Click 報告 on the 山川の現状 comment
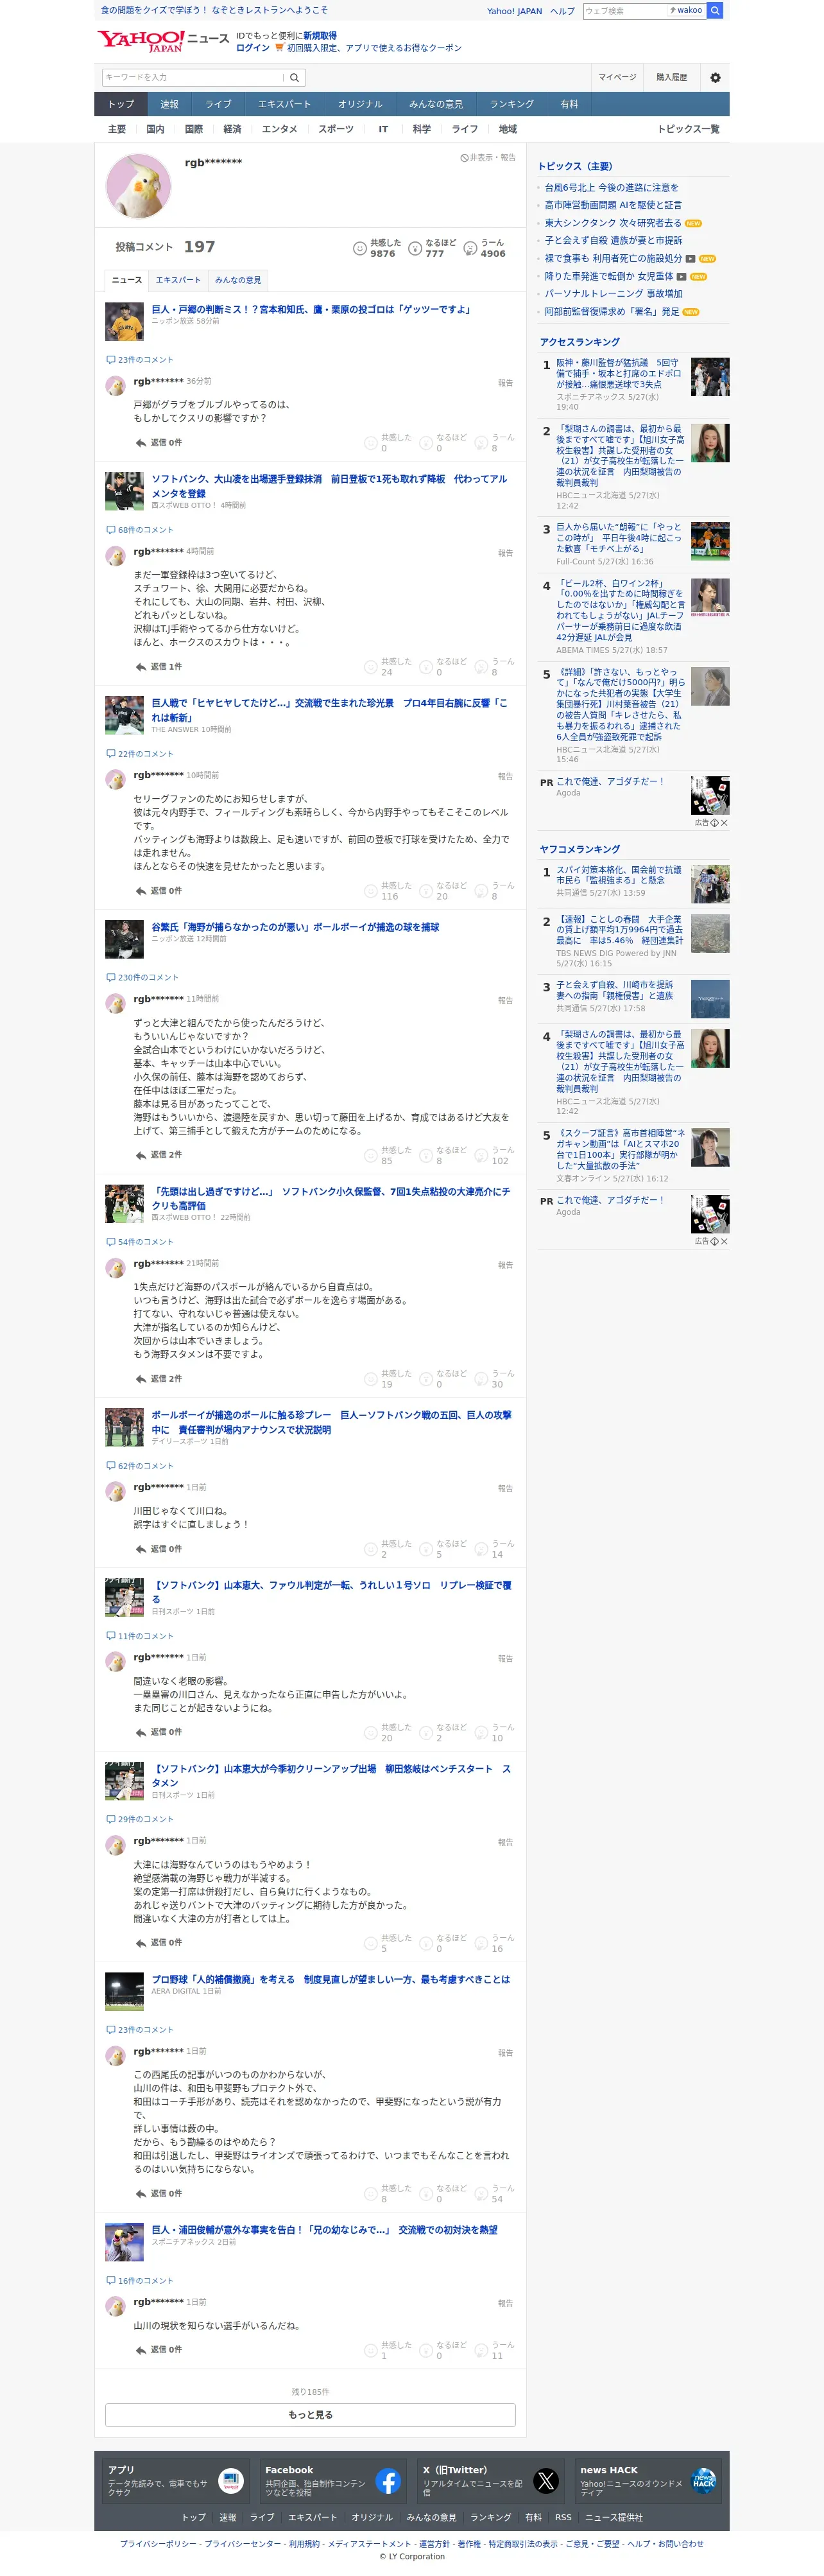Viewport: 824px width, 2576px height. pyautogui.click(x=506, y=2303)
